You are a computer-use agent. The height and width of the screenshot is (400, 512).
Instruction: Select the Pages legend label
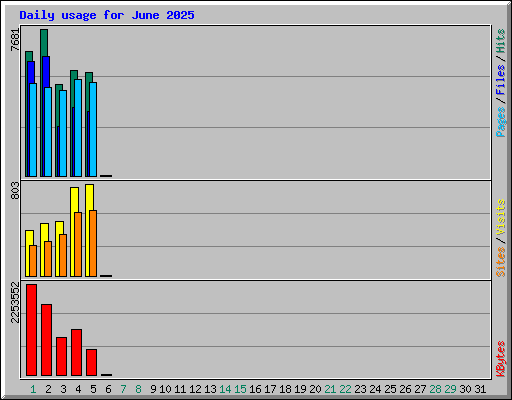[500, 122]
